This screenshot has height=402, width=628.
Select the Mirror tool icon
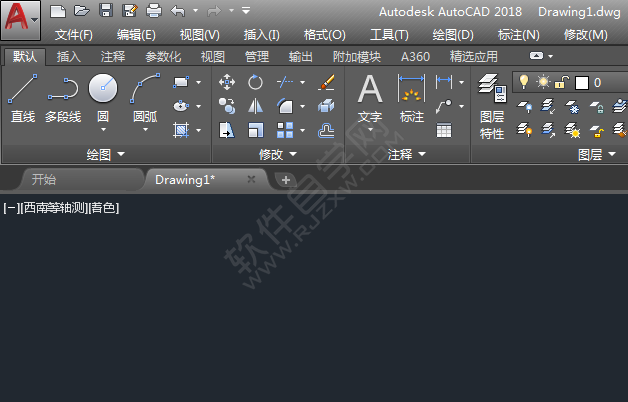pyautogui.click(x=255, y=106)
